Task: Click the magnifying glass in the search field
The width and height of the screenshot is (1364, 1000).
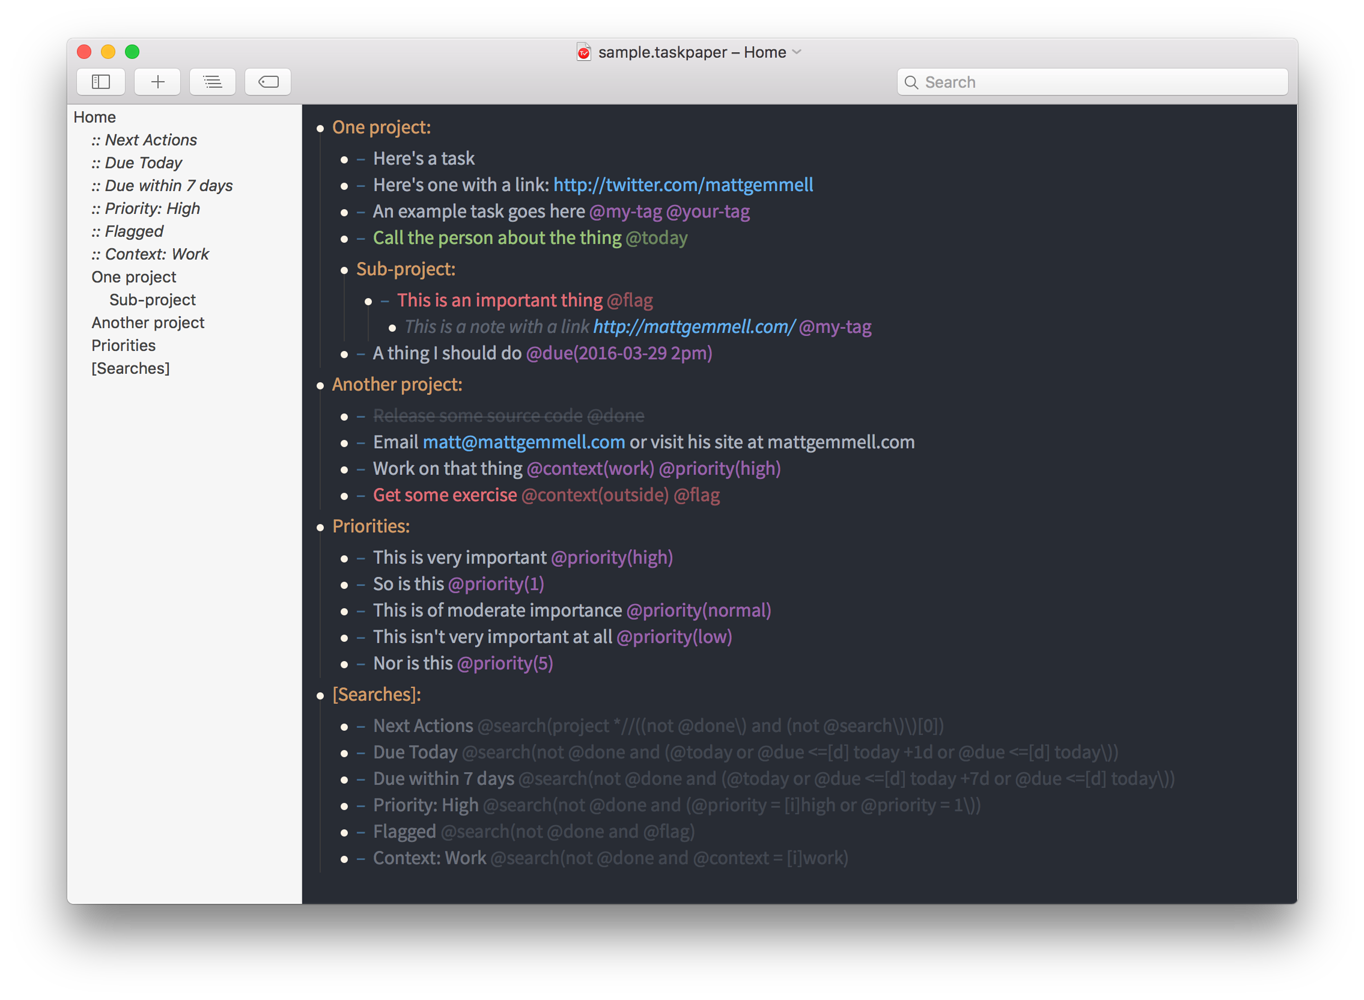Action: tap(911, 82)
